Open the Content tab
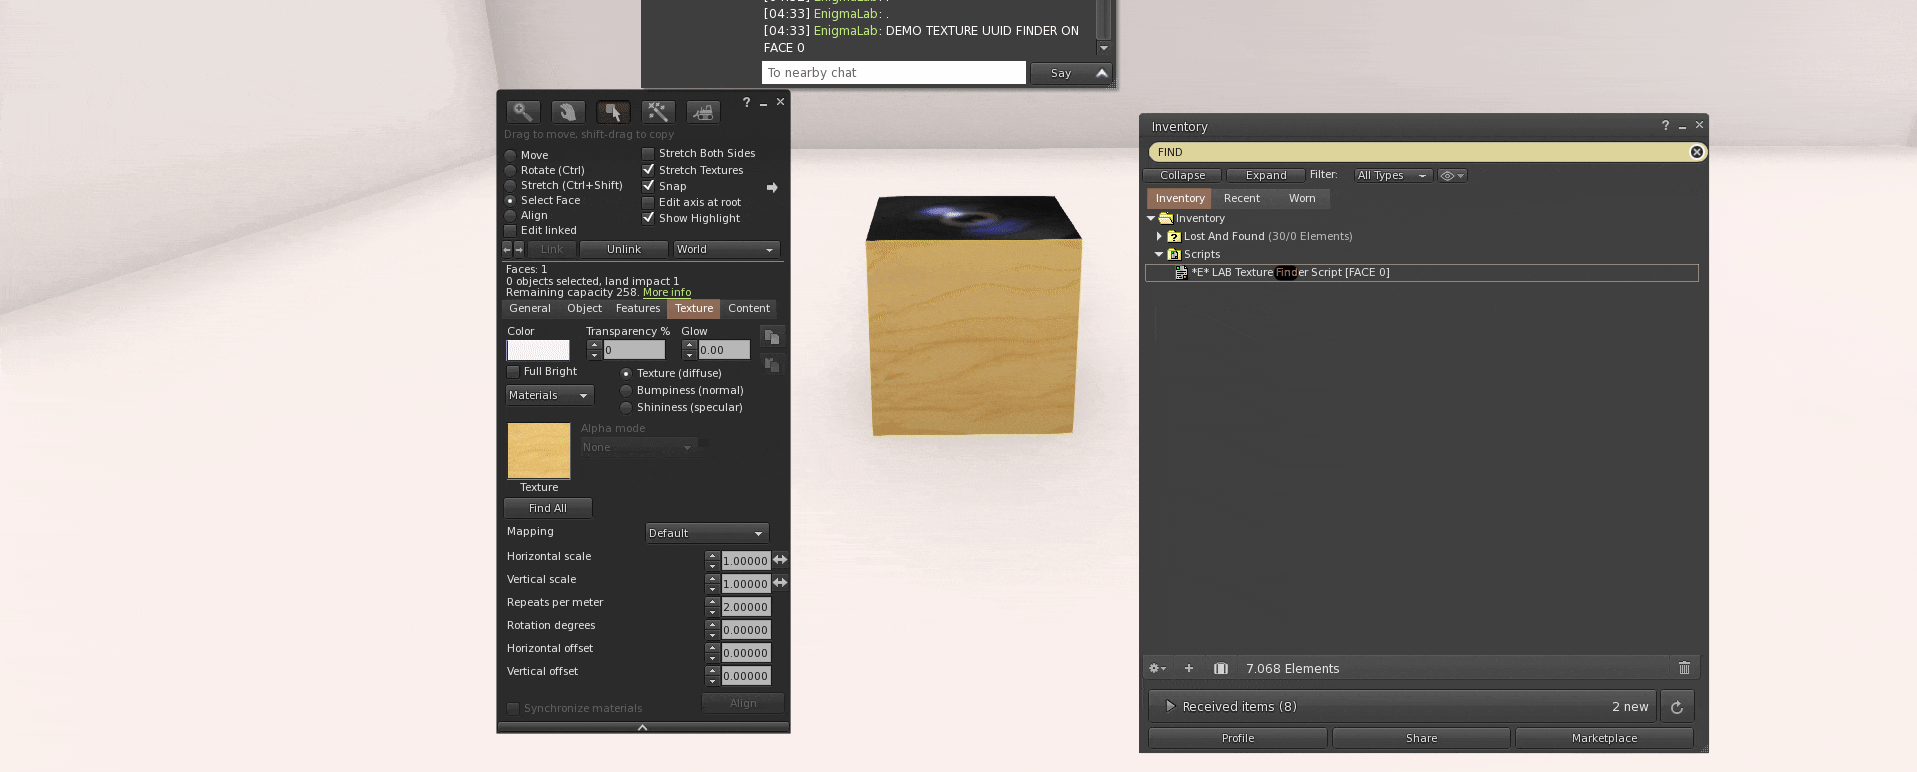The width and height of the screenshot is (1917, 772). click(749, 308)
